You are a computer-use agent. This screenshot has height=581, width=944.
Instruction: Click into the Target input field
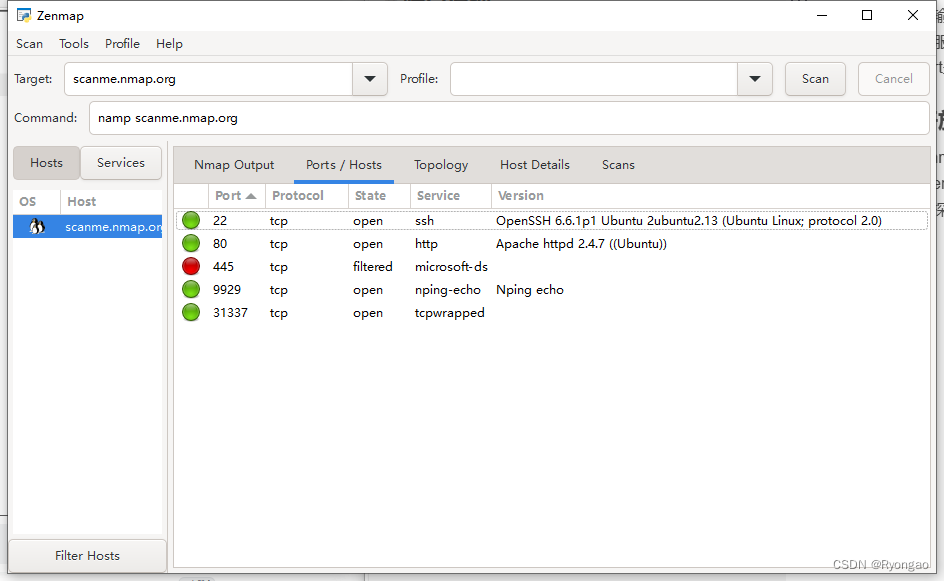pos(208,79)
